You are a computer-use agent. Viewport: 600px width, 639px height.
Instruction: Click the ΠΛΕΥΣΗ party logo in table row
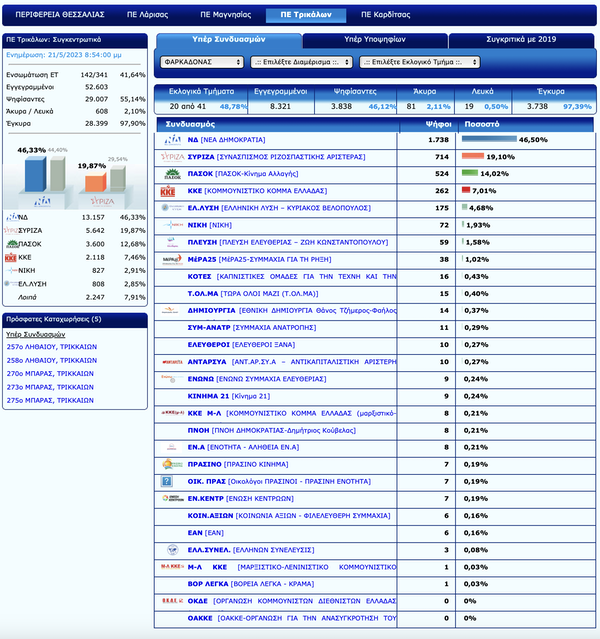click(x=172, y=242)
